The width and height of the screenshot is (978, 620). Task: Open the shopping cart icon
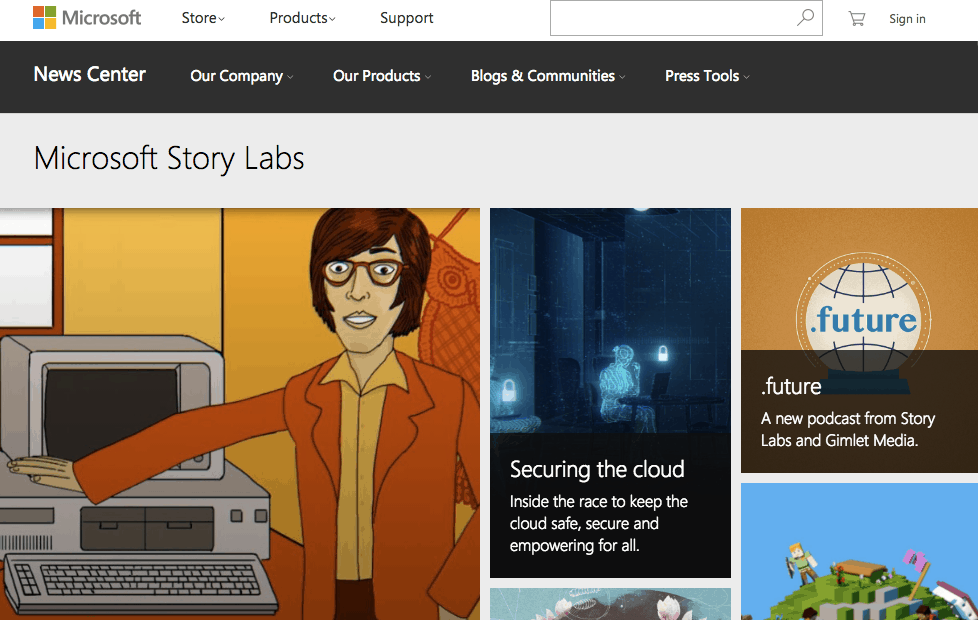(856, 19)
